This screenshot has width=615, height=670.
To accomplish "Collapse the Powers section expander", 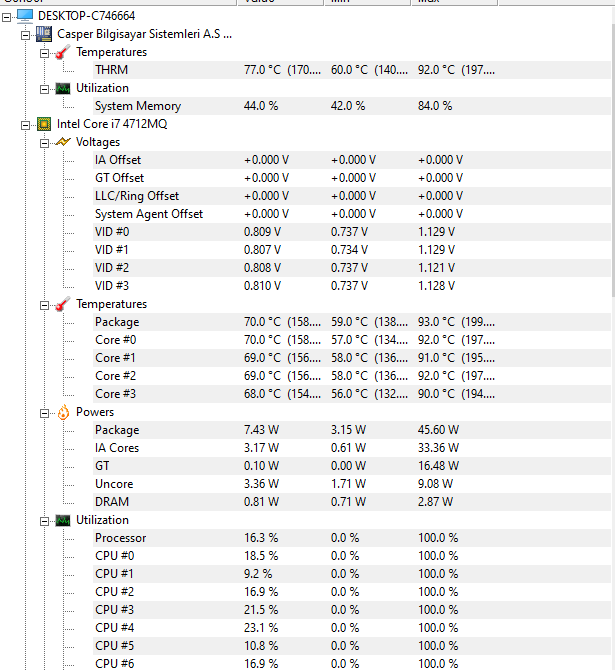I will 45,412.
